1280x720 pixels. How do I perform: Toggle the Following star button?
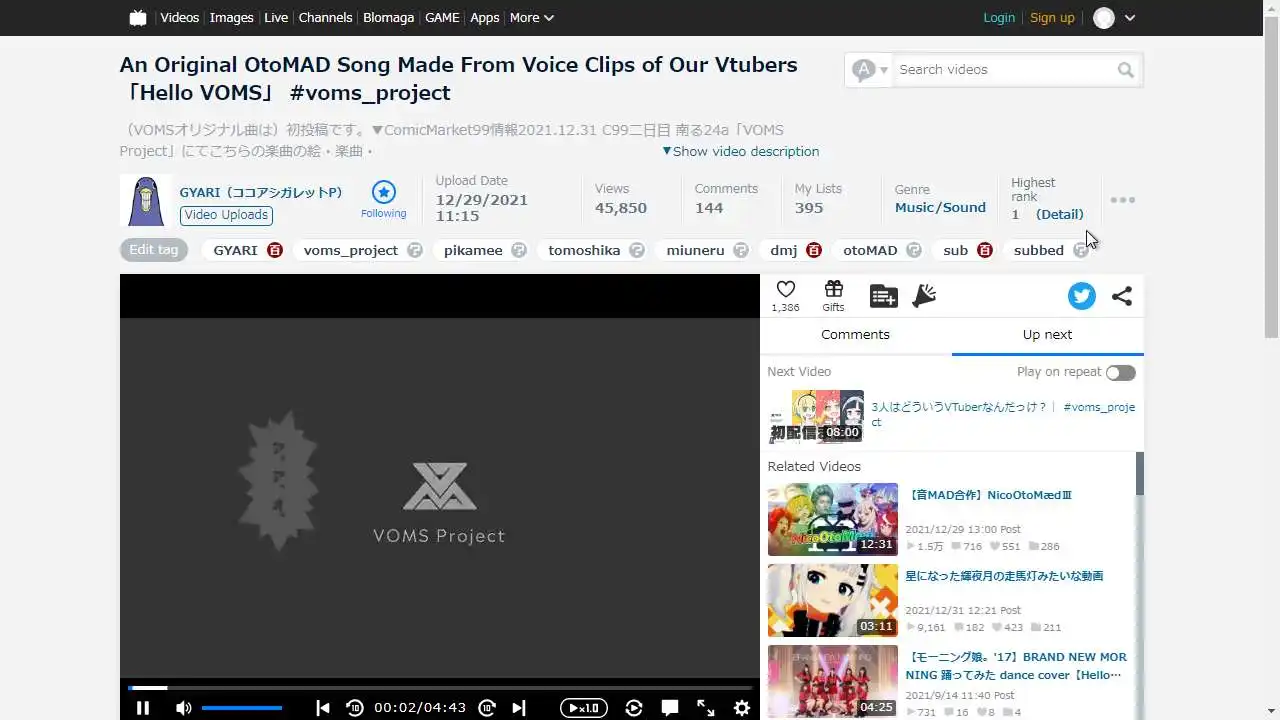coord(384,199)
